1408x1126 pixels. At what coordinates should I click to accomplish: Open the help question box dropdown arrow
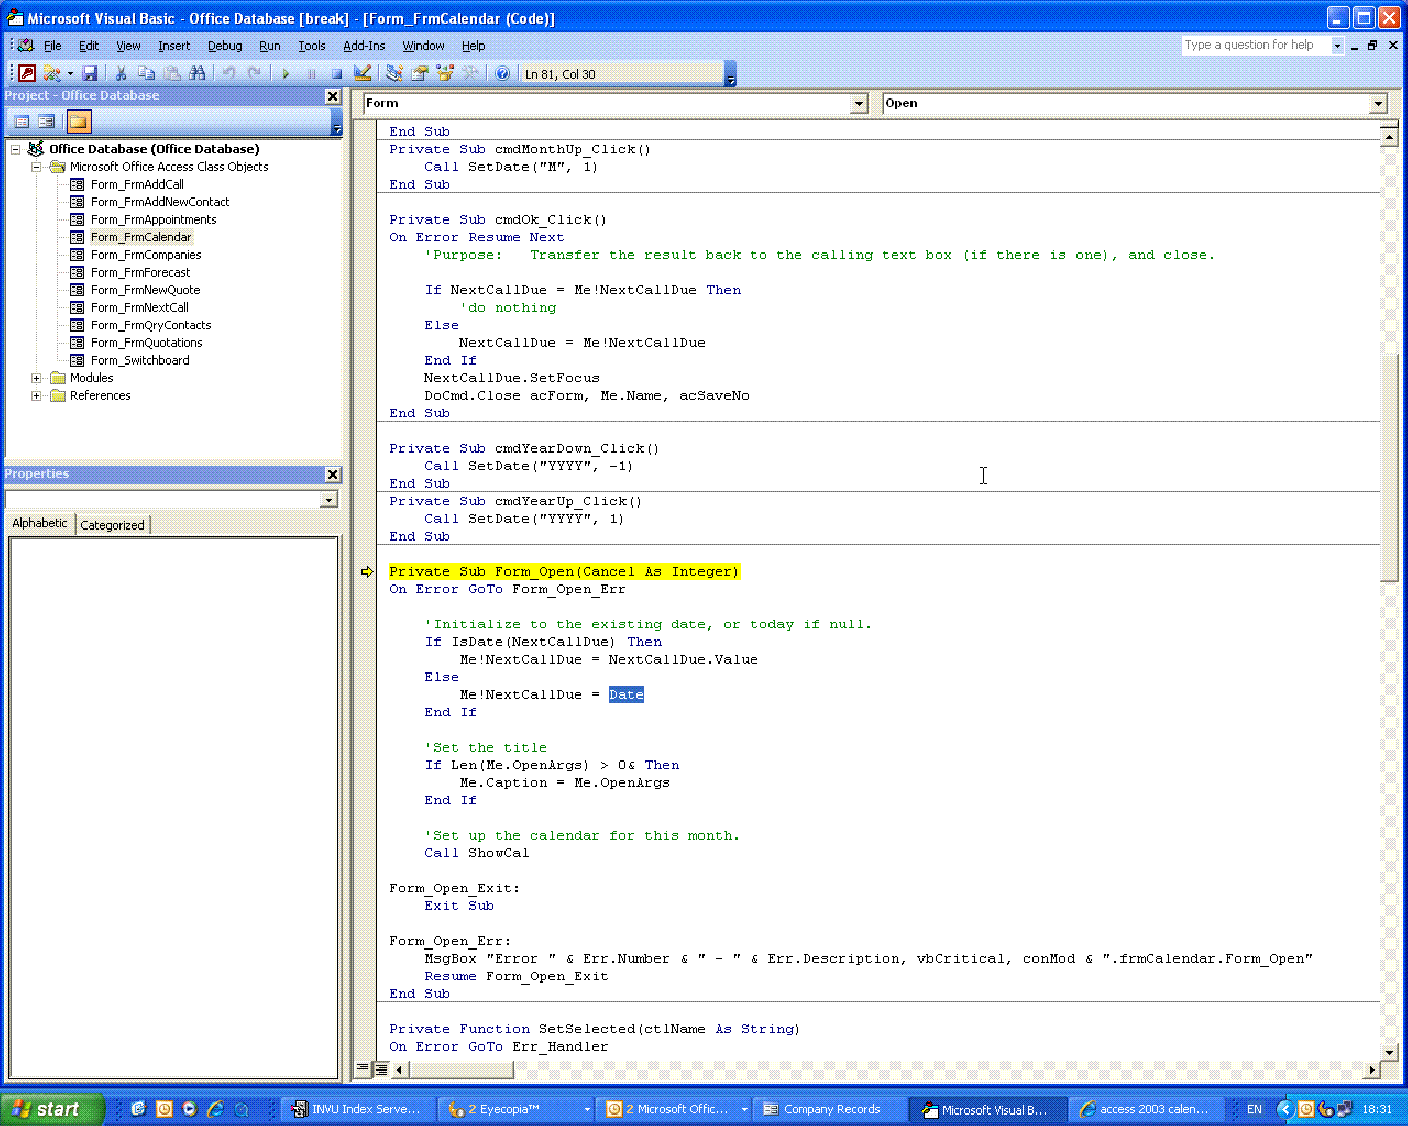coord(1337,45)
